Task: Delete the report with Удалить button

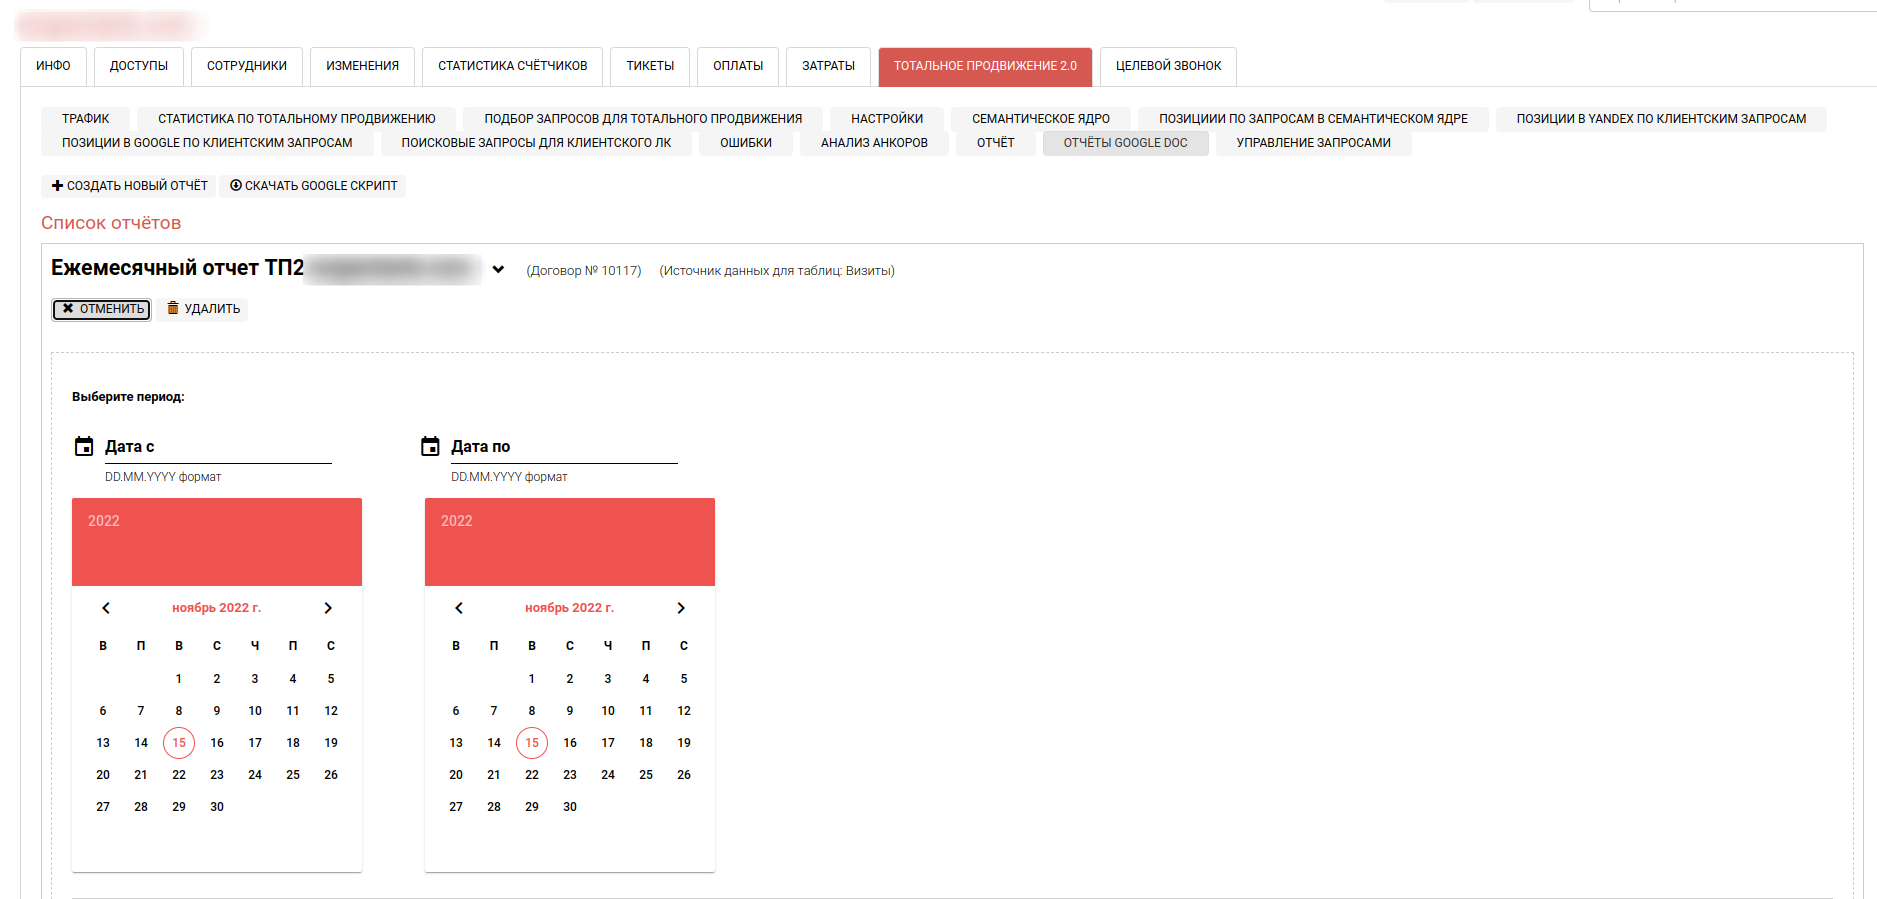Action: pyautogui.click(x=203, y=309)
